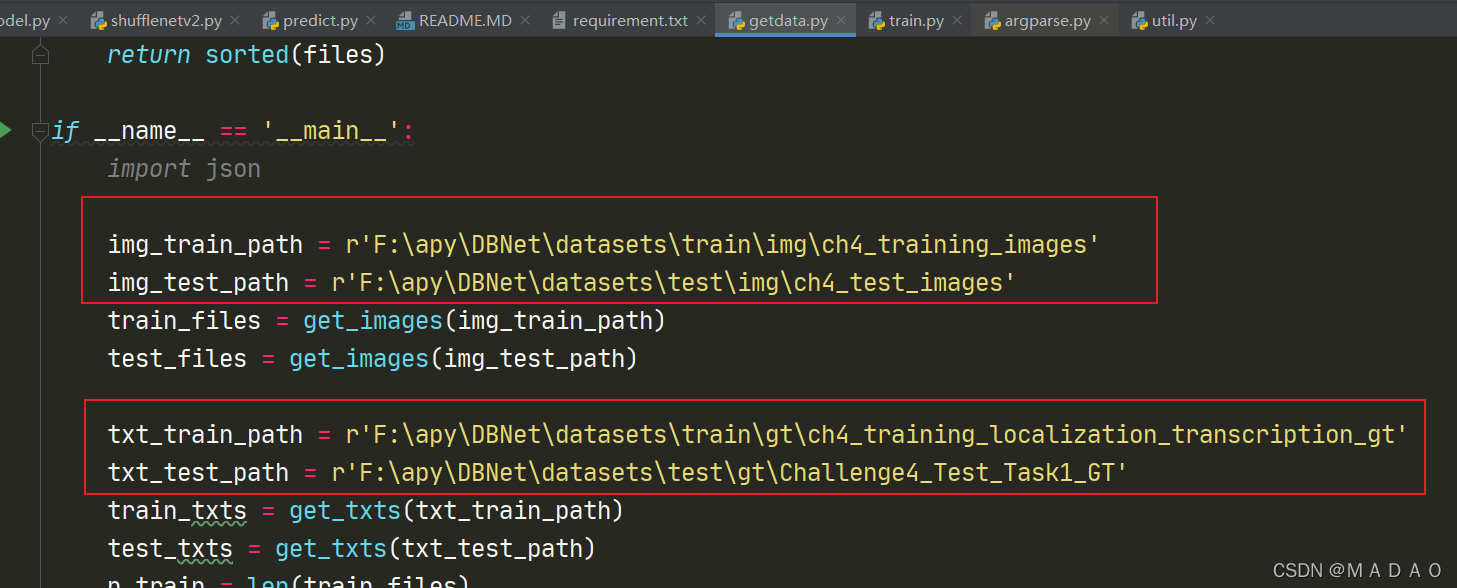Collapse the if __name__ region in the gutter
Viewport: 1457px width, 588px height.
click(x=40, y=130)
